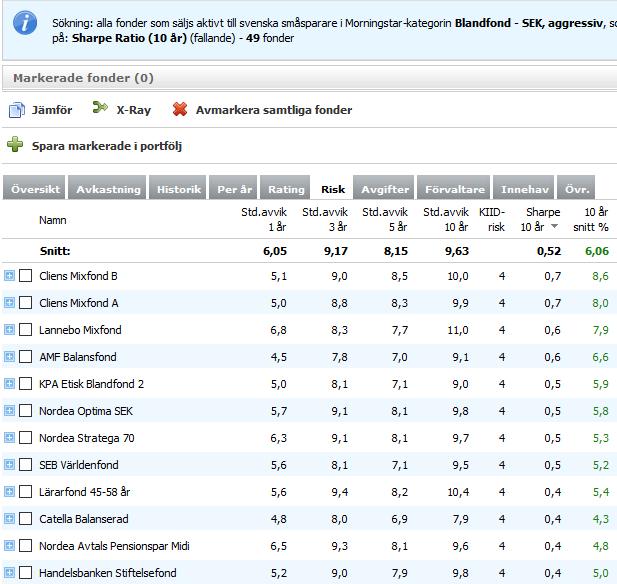Expand the Lannebo Mixfond row
Screen dimensions: 617x584
pyautogui.click(x=9, y=329)
